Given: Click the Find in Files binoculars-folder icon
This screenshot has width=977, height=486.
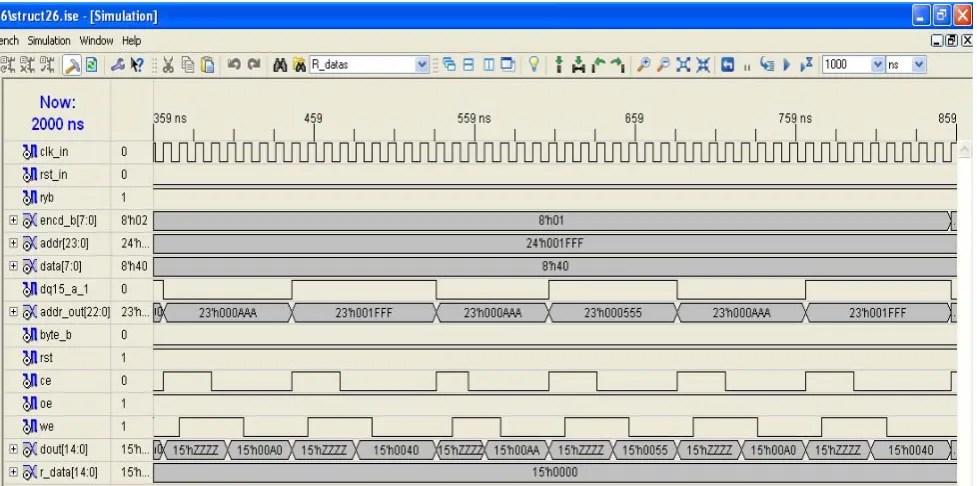Looking at the screenshot, I should pos(300,65).
